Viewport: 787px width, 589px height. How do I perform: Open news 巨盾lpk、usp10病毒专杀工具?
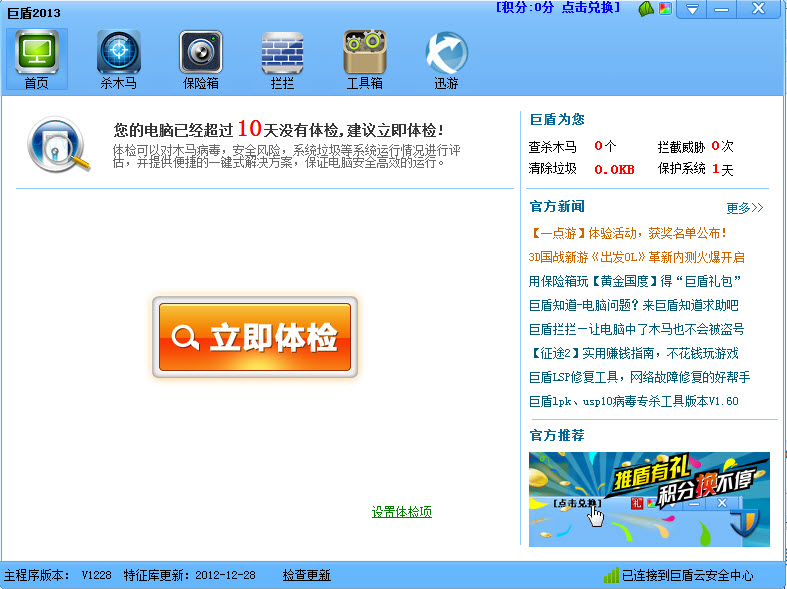coord(633,401)
